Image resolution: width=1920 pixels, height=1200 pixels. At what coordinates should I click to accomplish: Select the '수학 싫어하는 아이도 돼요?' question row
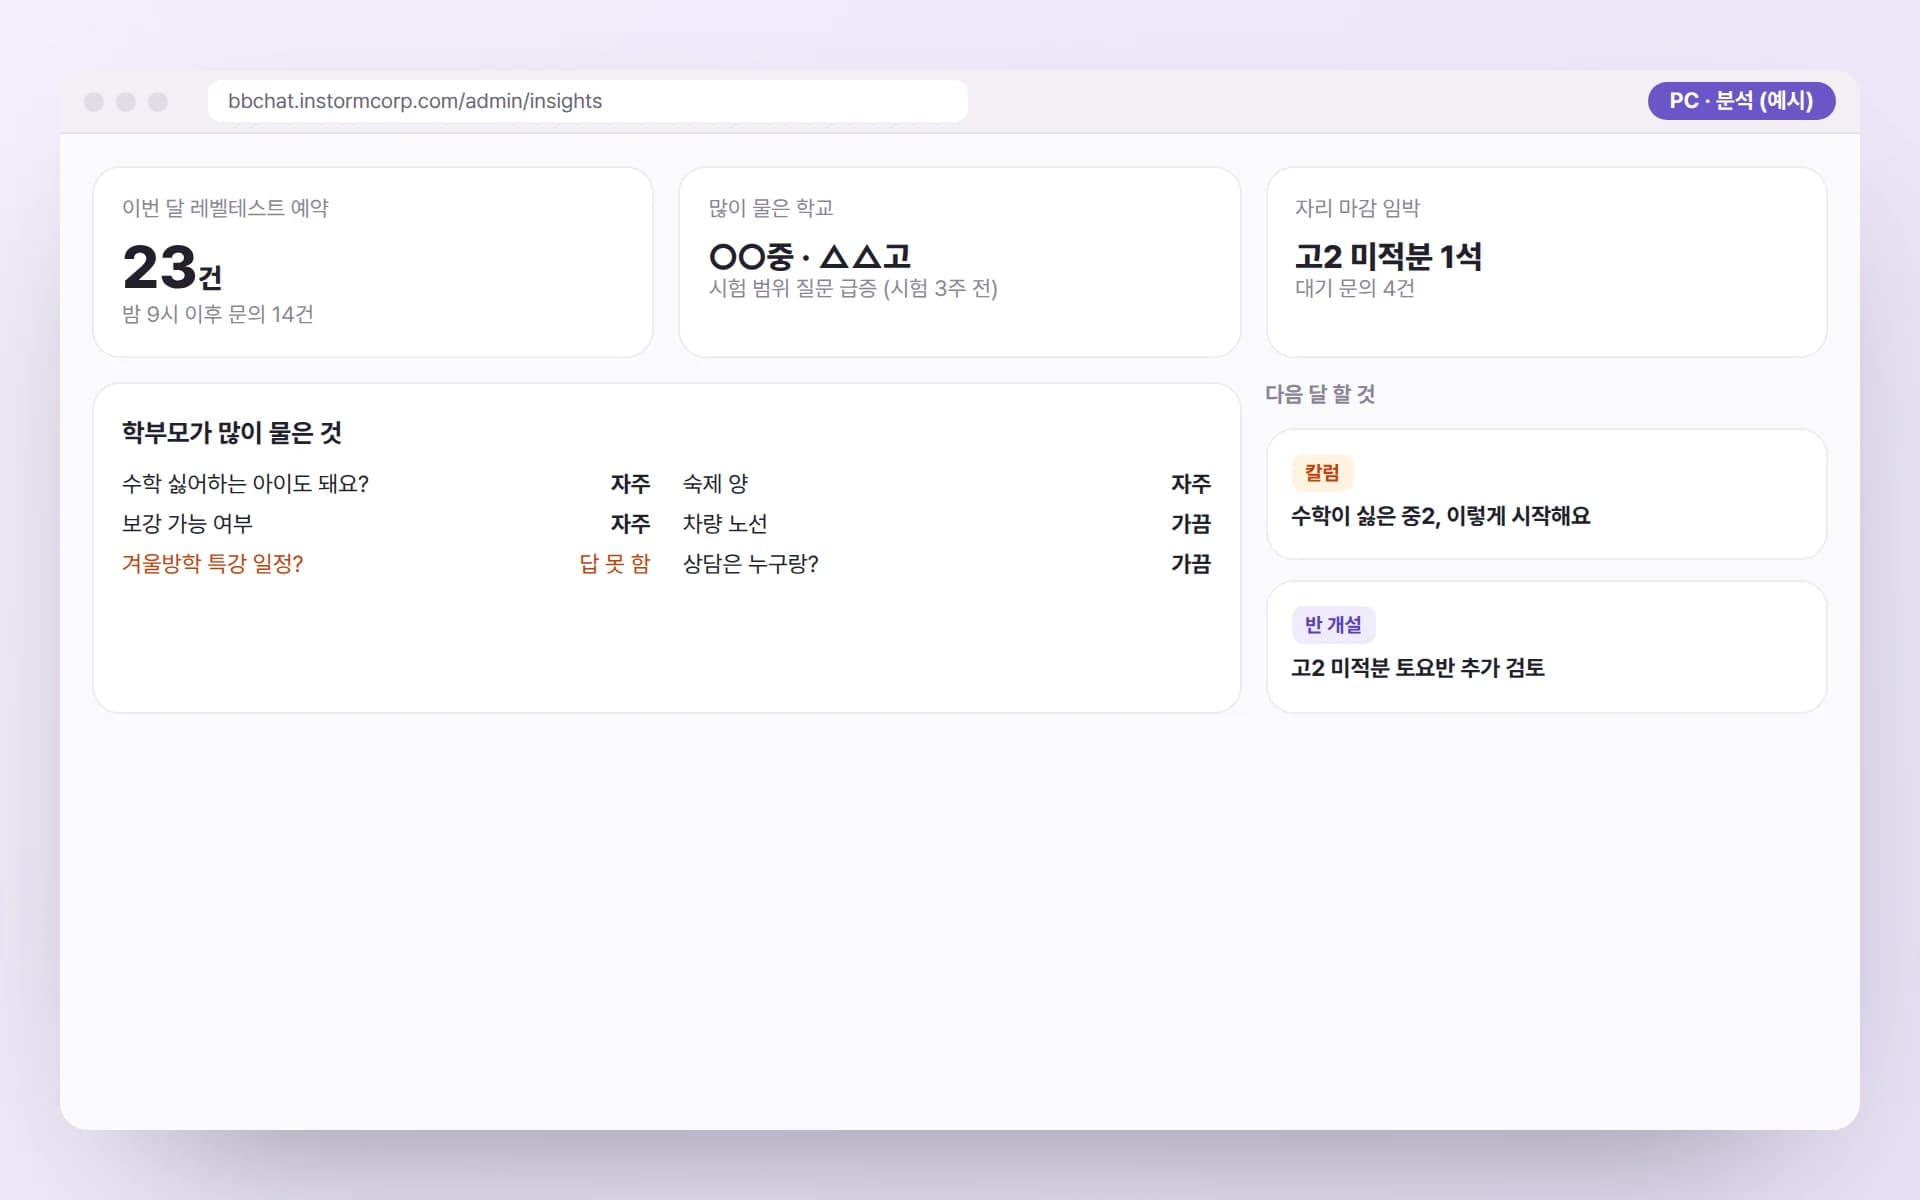click(386, 484)
